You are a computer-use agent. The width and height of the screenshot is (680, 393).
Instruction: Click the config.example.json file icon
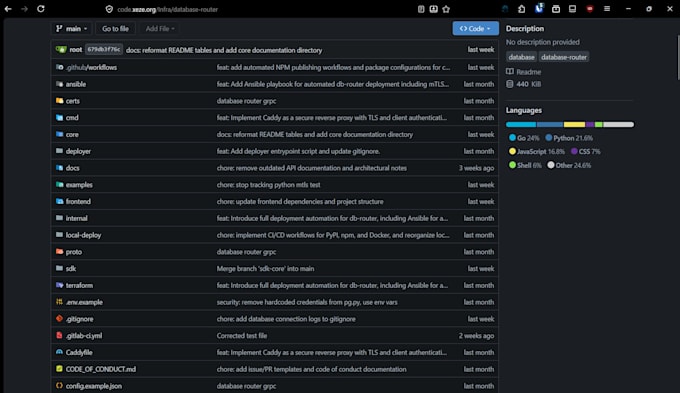click(x=59, y=386)
